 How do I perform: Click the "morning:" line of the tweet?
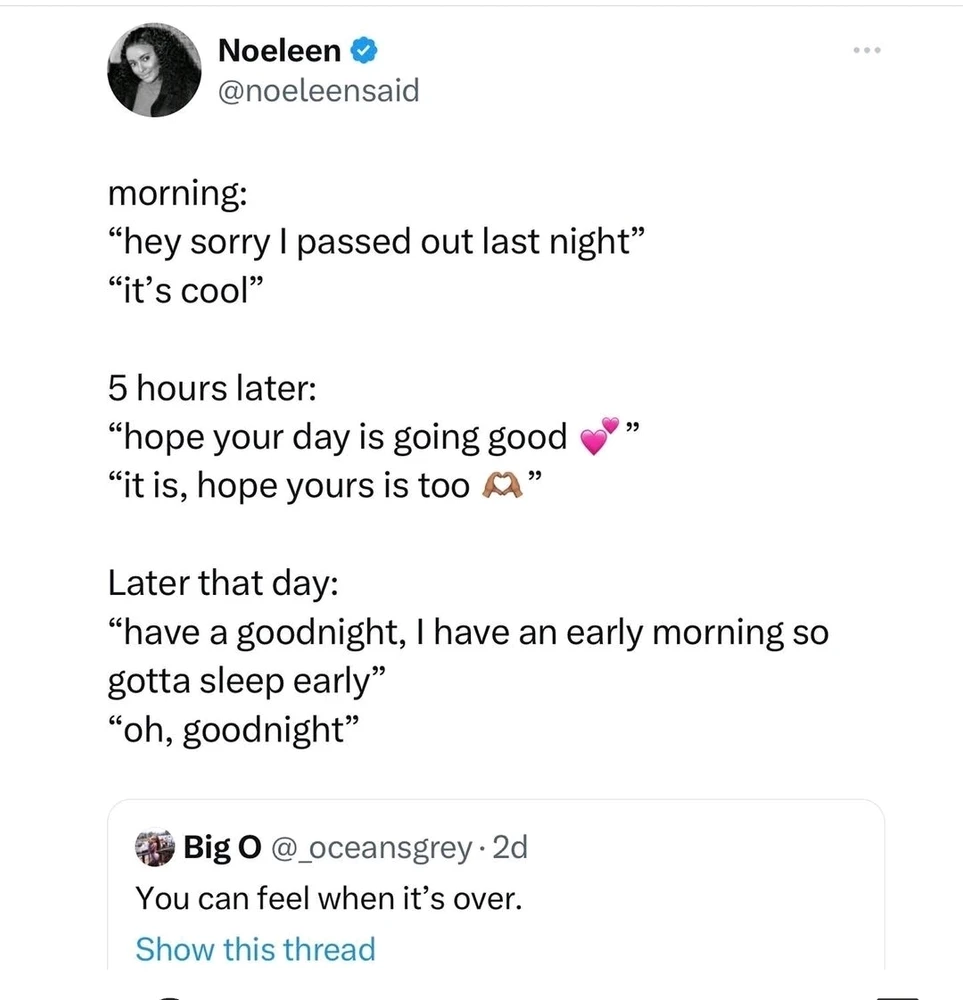point(177,193)
